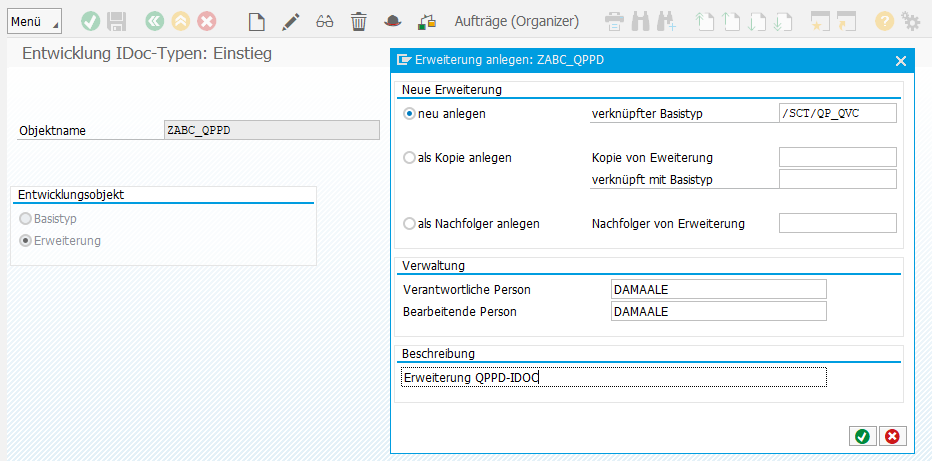Select the 'als Kopie anlegen' option

pos(409,158)
